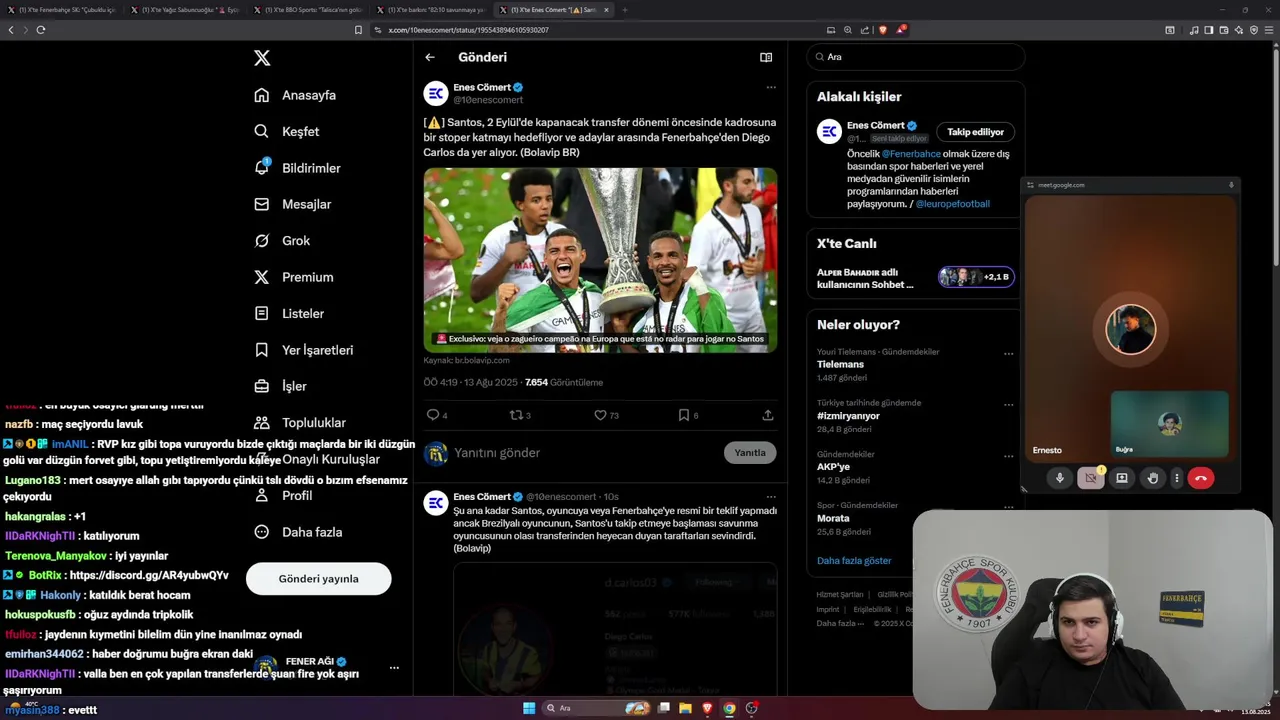Open the @Fenerbahce mention link
This screenshot has height=720, width=1280.
click(911, 154)
